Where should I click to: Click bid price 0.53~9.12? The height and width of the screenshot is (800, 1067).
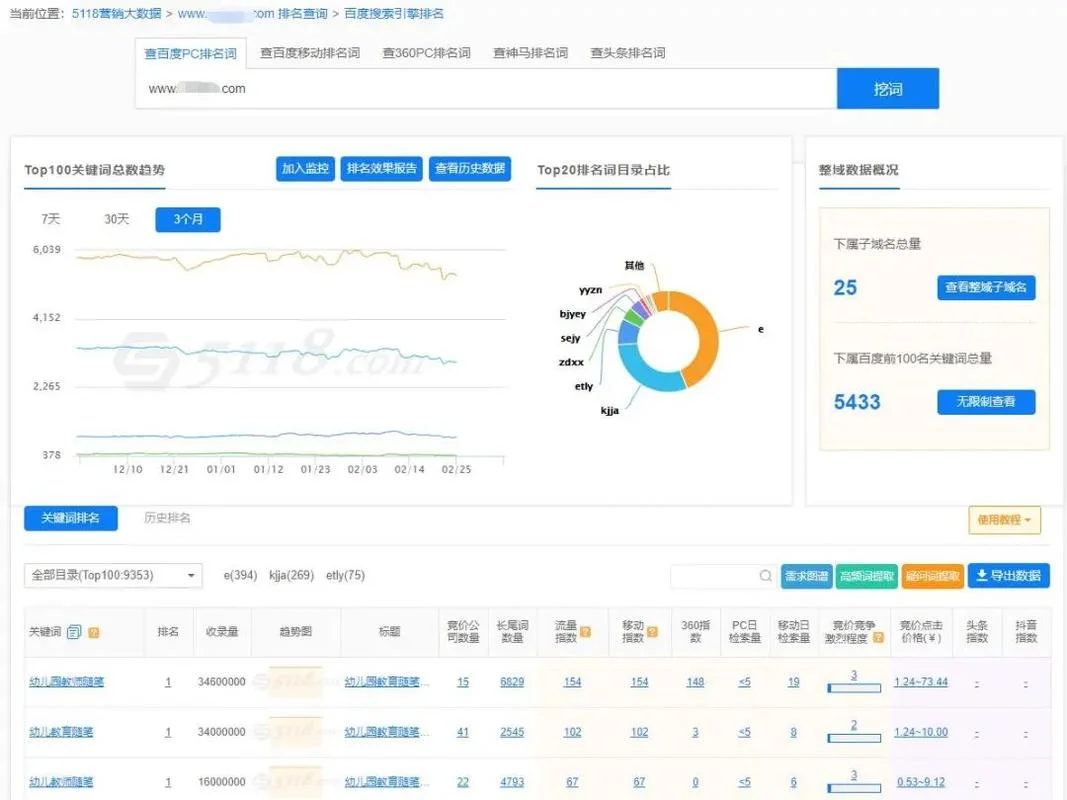pos(921,782)
